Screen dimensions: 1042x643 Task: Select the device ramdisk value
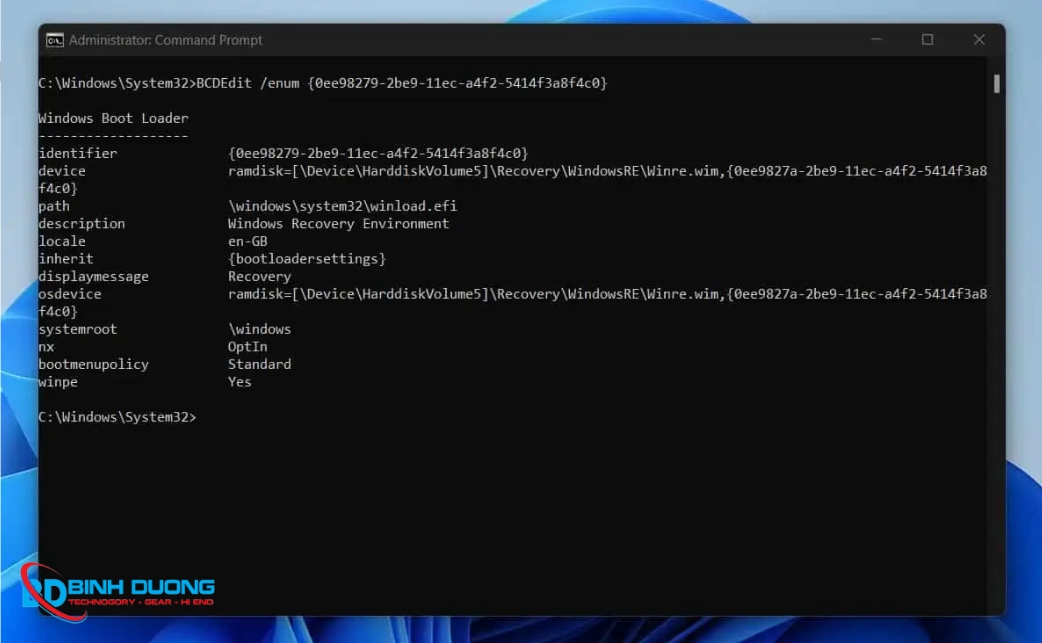coord(607,171)
